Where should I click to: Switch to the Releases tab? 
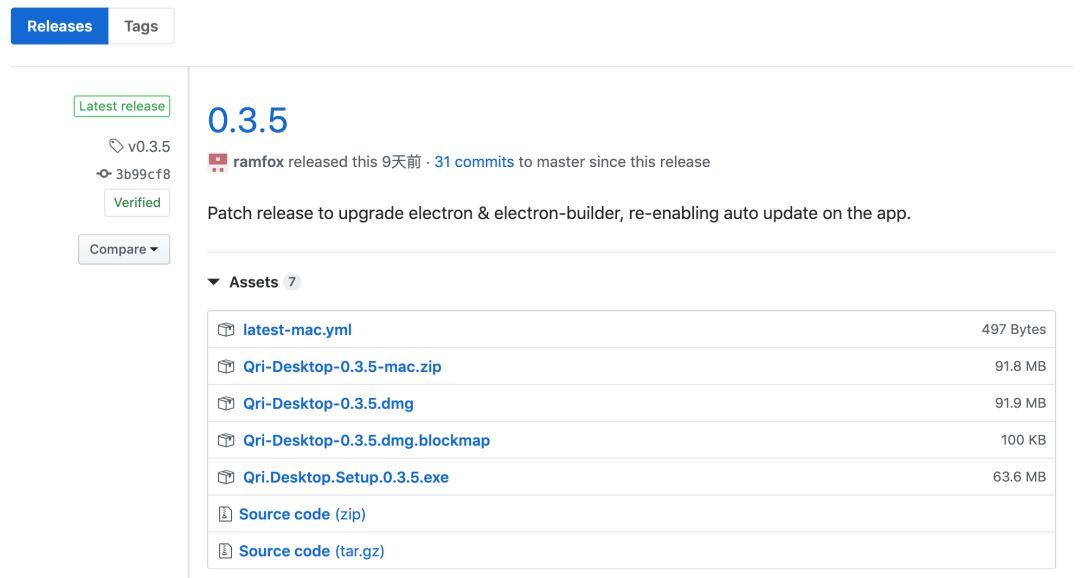[59, 26]
